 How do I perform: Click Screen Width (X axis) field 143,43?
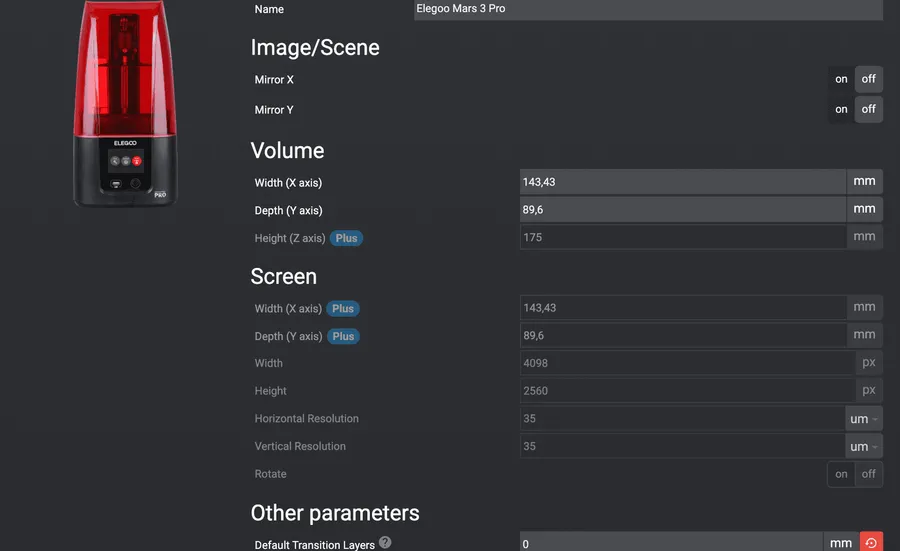[x=682, y=308]
